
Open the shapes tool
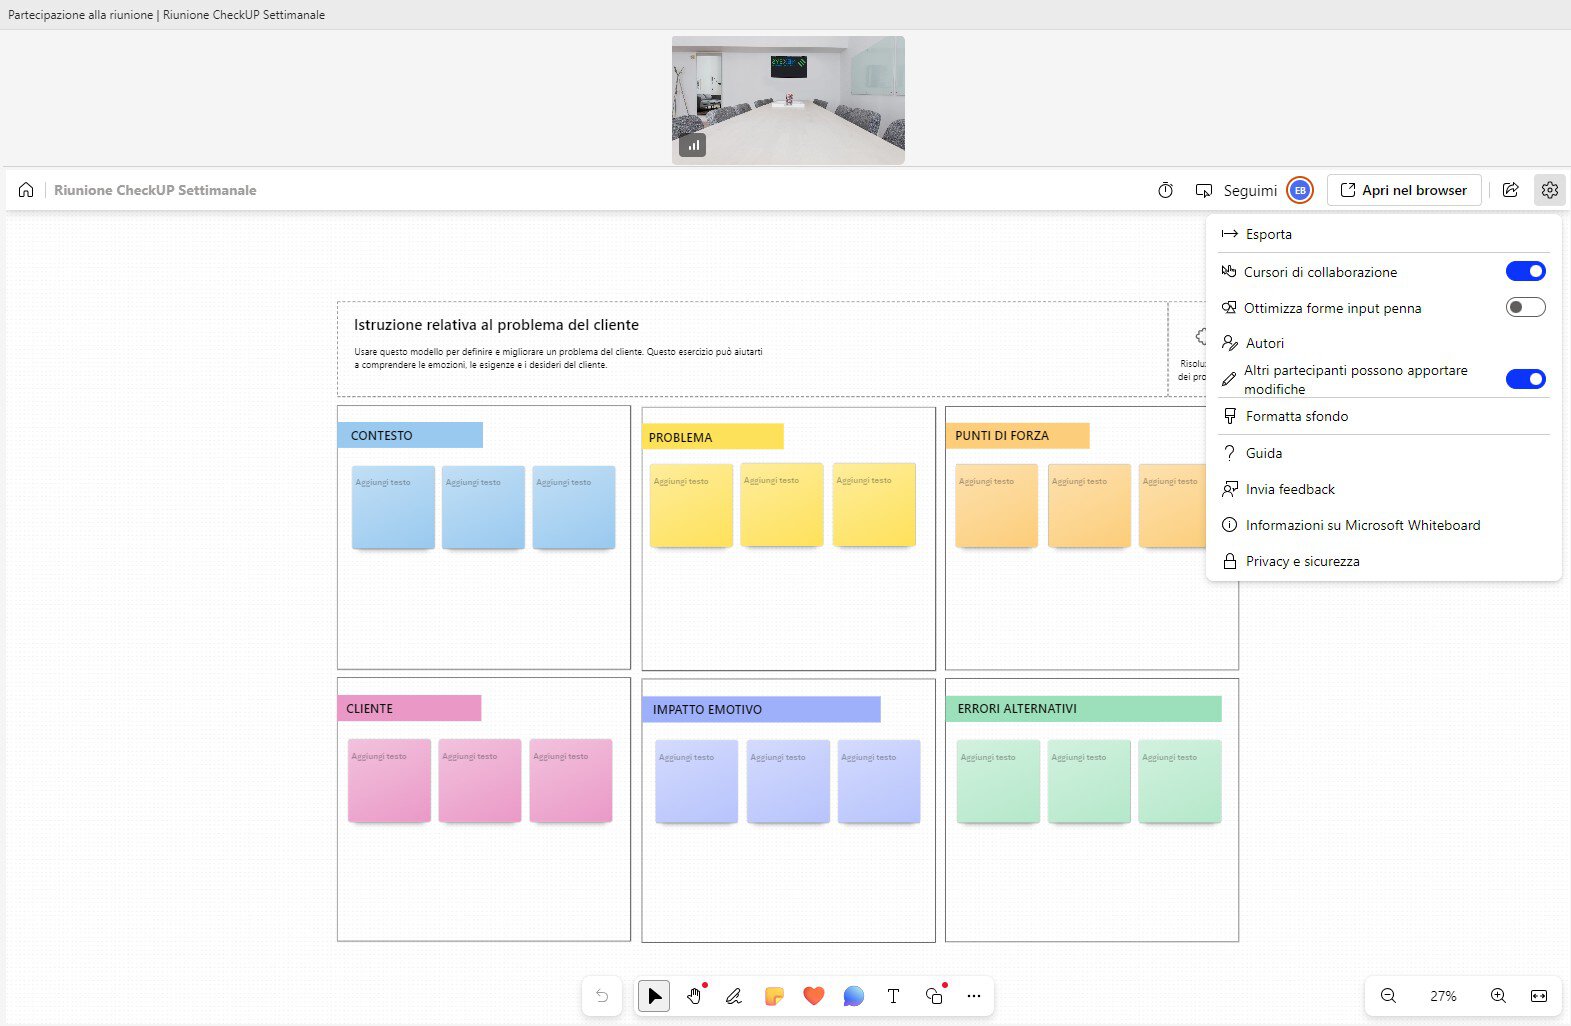coord(934,996)
